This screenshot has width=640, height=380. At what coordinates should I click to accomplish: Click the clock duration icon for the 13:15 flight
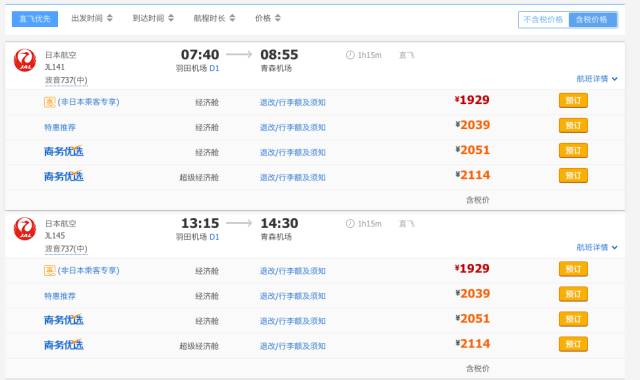[350, 223]
